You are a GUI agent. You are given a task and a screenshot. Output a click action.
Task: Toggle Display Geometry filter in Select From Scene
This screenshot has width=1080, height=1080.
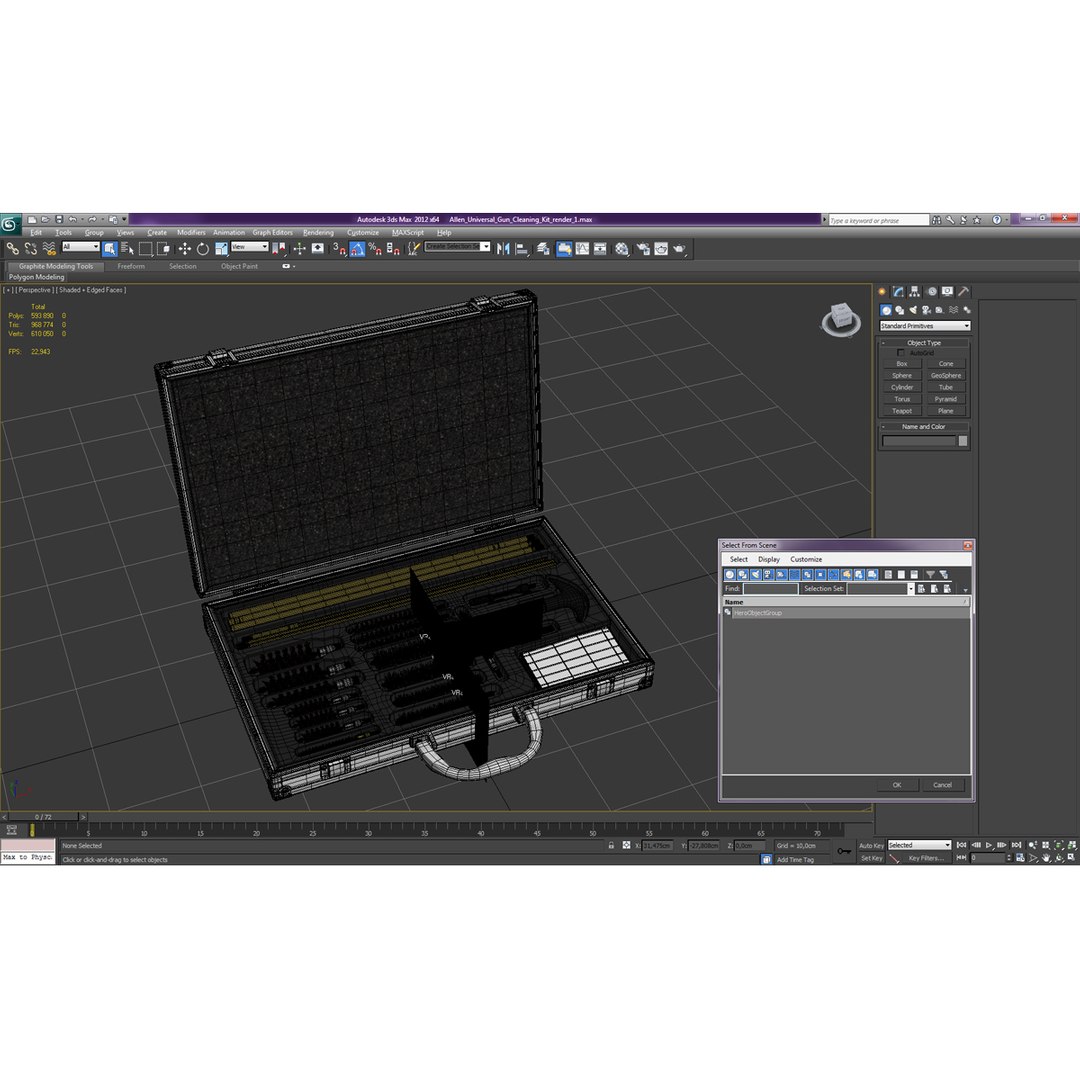[x=729, y=574]
